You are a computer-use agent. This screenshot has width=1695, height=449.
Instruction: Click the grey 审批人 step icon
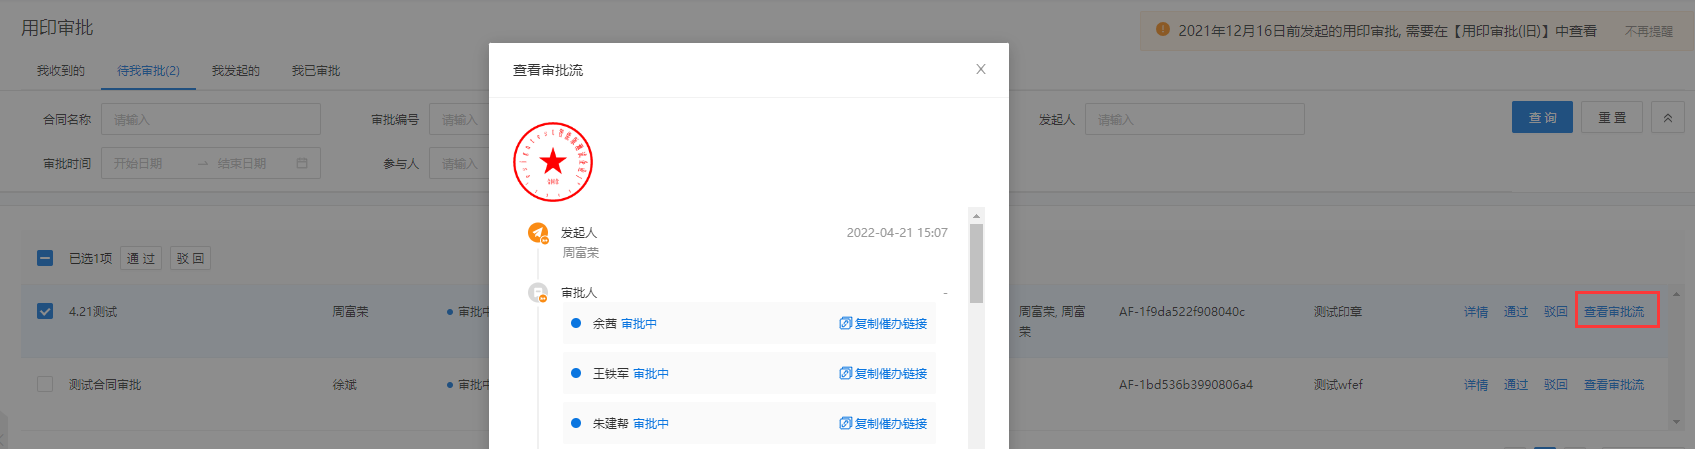click(x=538, y=293)
